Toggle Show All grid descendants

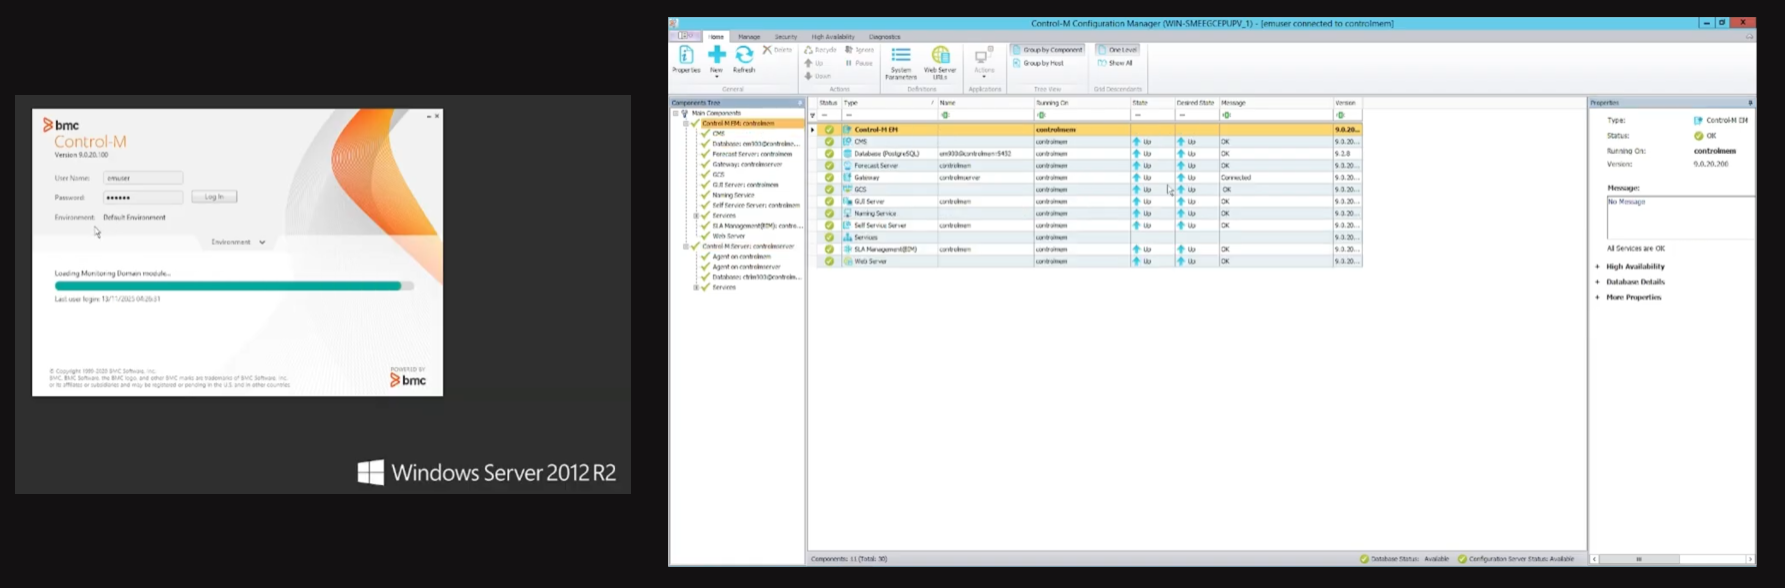pyautogui.click(x=1115, y=63)
